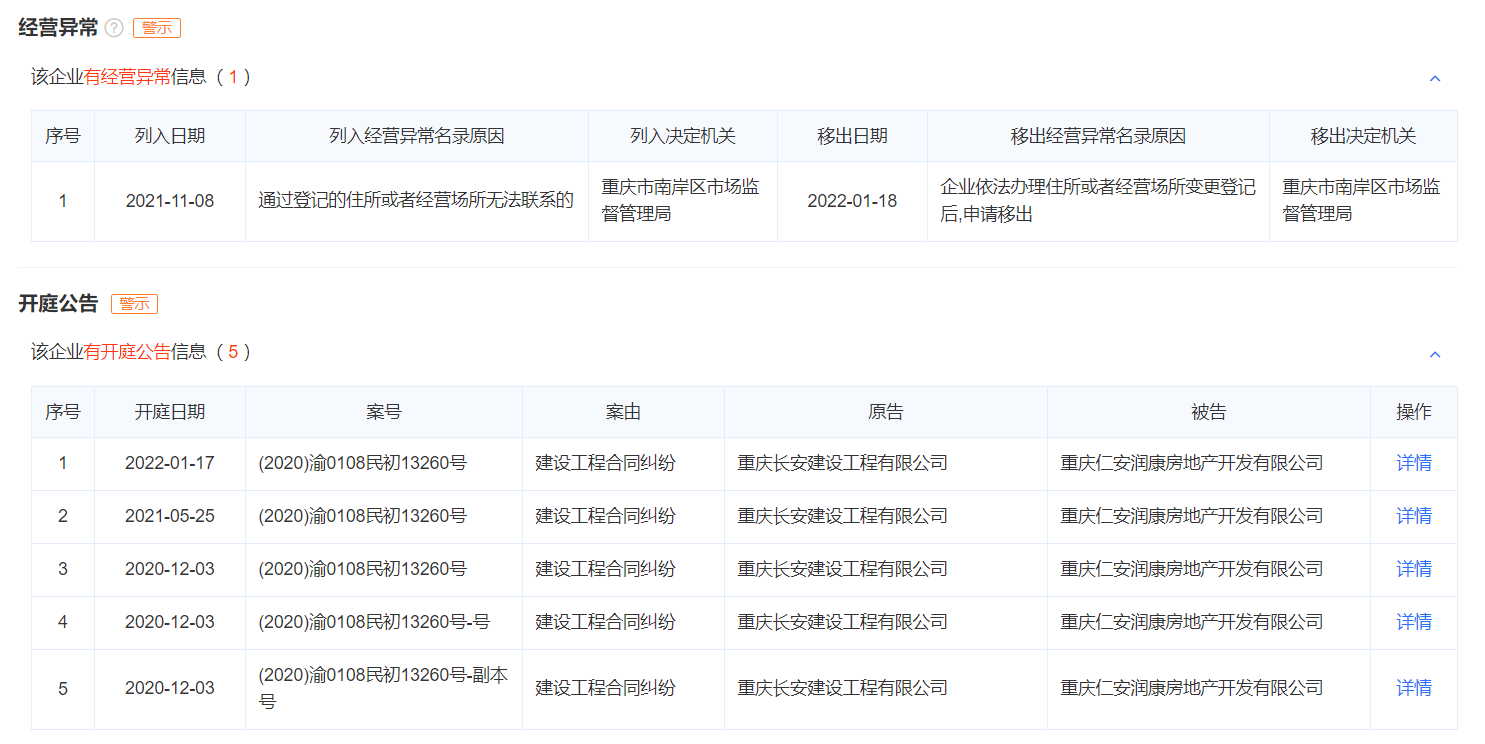Click the 开庭日期 column header
The width and height of the screenshot is (1485, 744).
[x=170, y=412]
